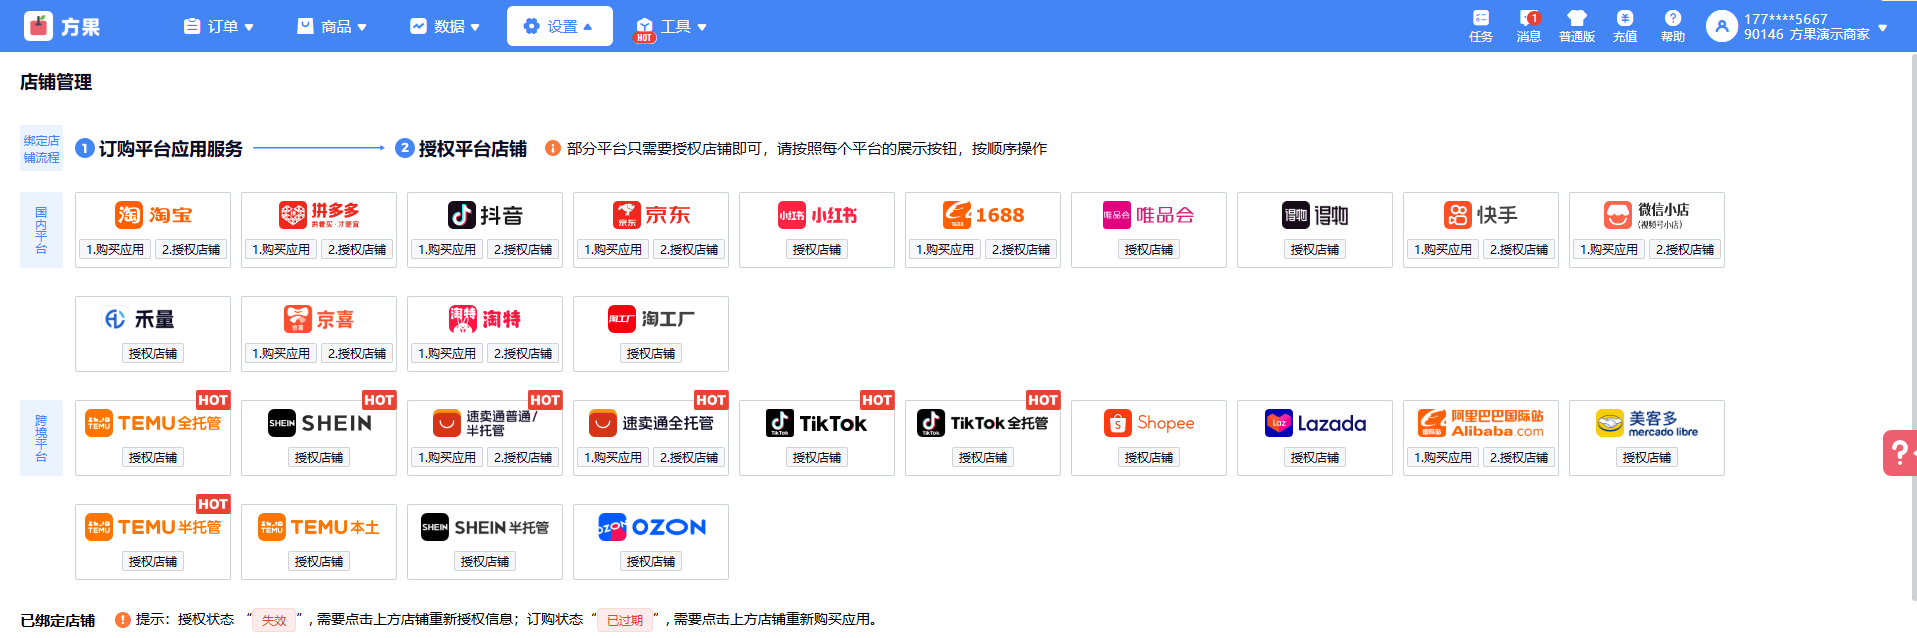Select the 绑定店铺流程 side tab
The width and height of the screenshot is (1917, 638).
tap(41, 148)
